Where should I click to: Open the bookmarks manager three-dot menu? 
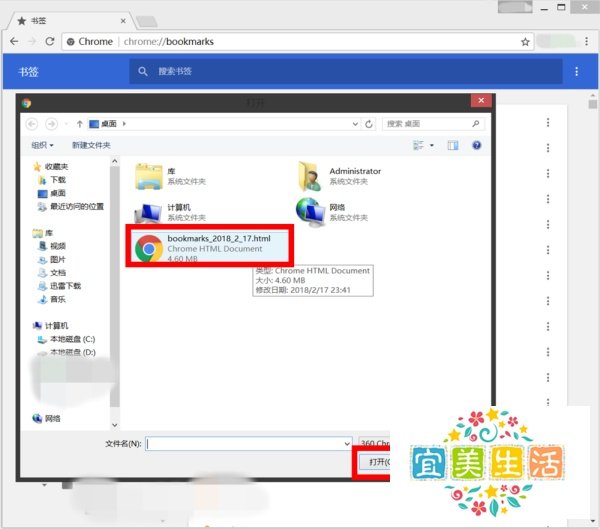[577, 72]
